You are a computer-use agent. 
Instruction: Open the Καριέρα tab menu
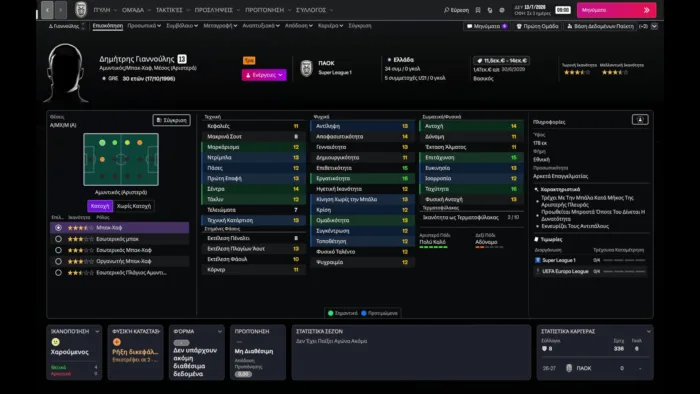pos(330,26)
